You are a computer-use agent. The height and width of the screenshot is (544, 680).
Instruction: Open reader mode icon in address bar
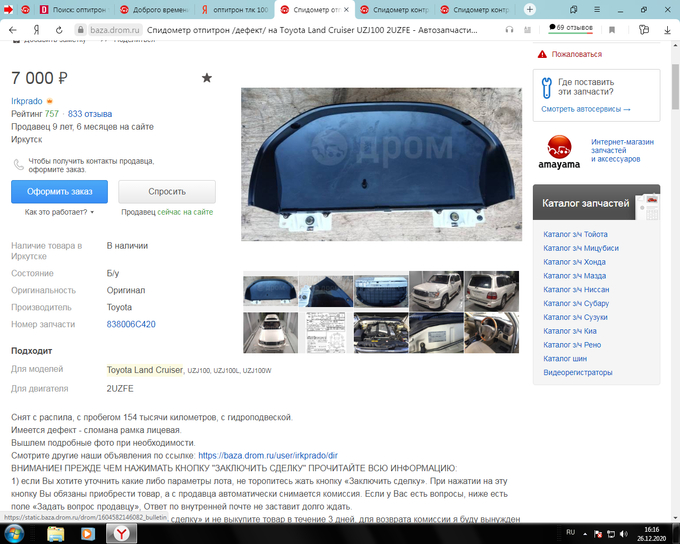527,29
